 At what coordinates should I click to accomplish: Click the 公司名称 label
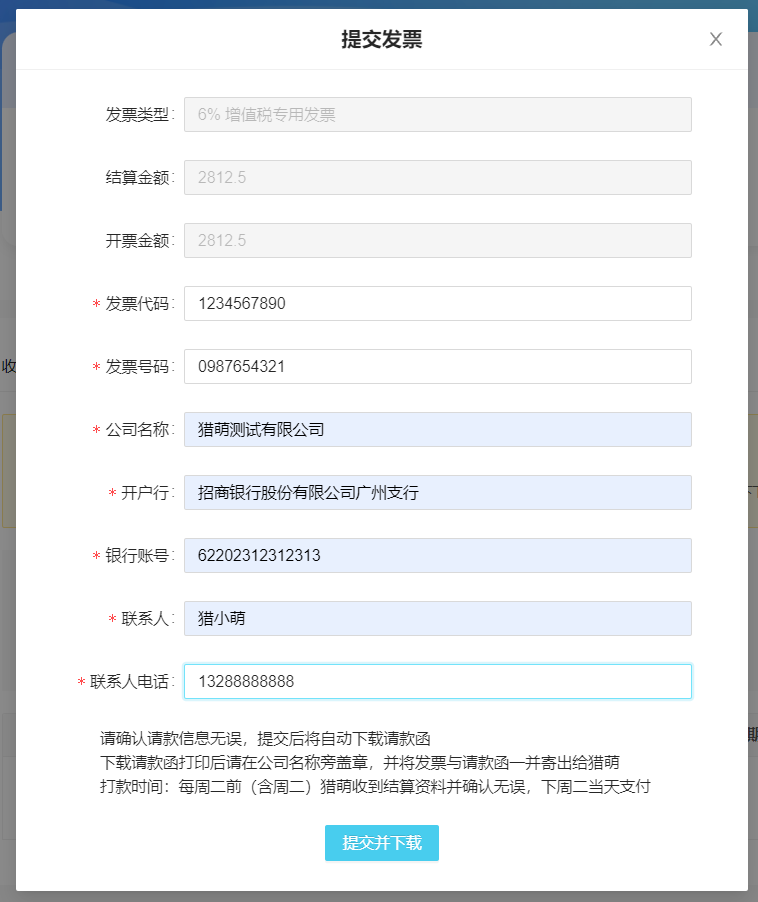[x=137, y=429]
